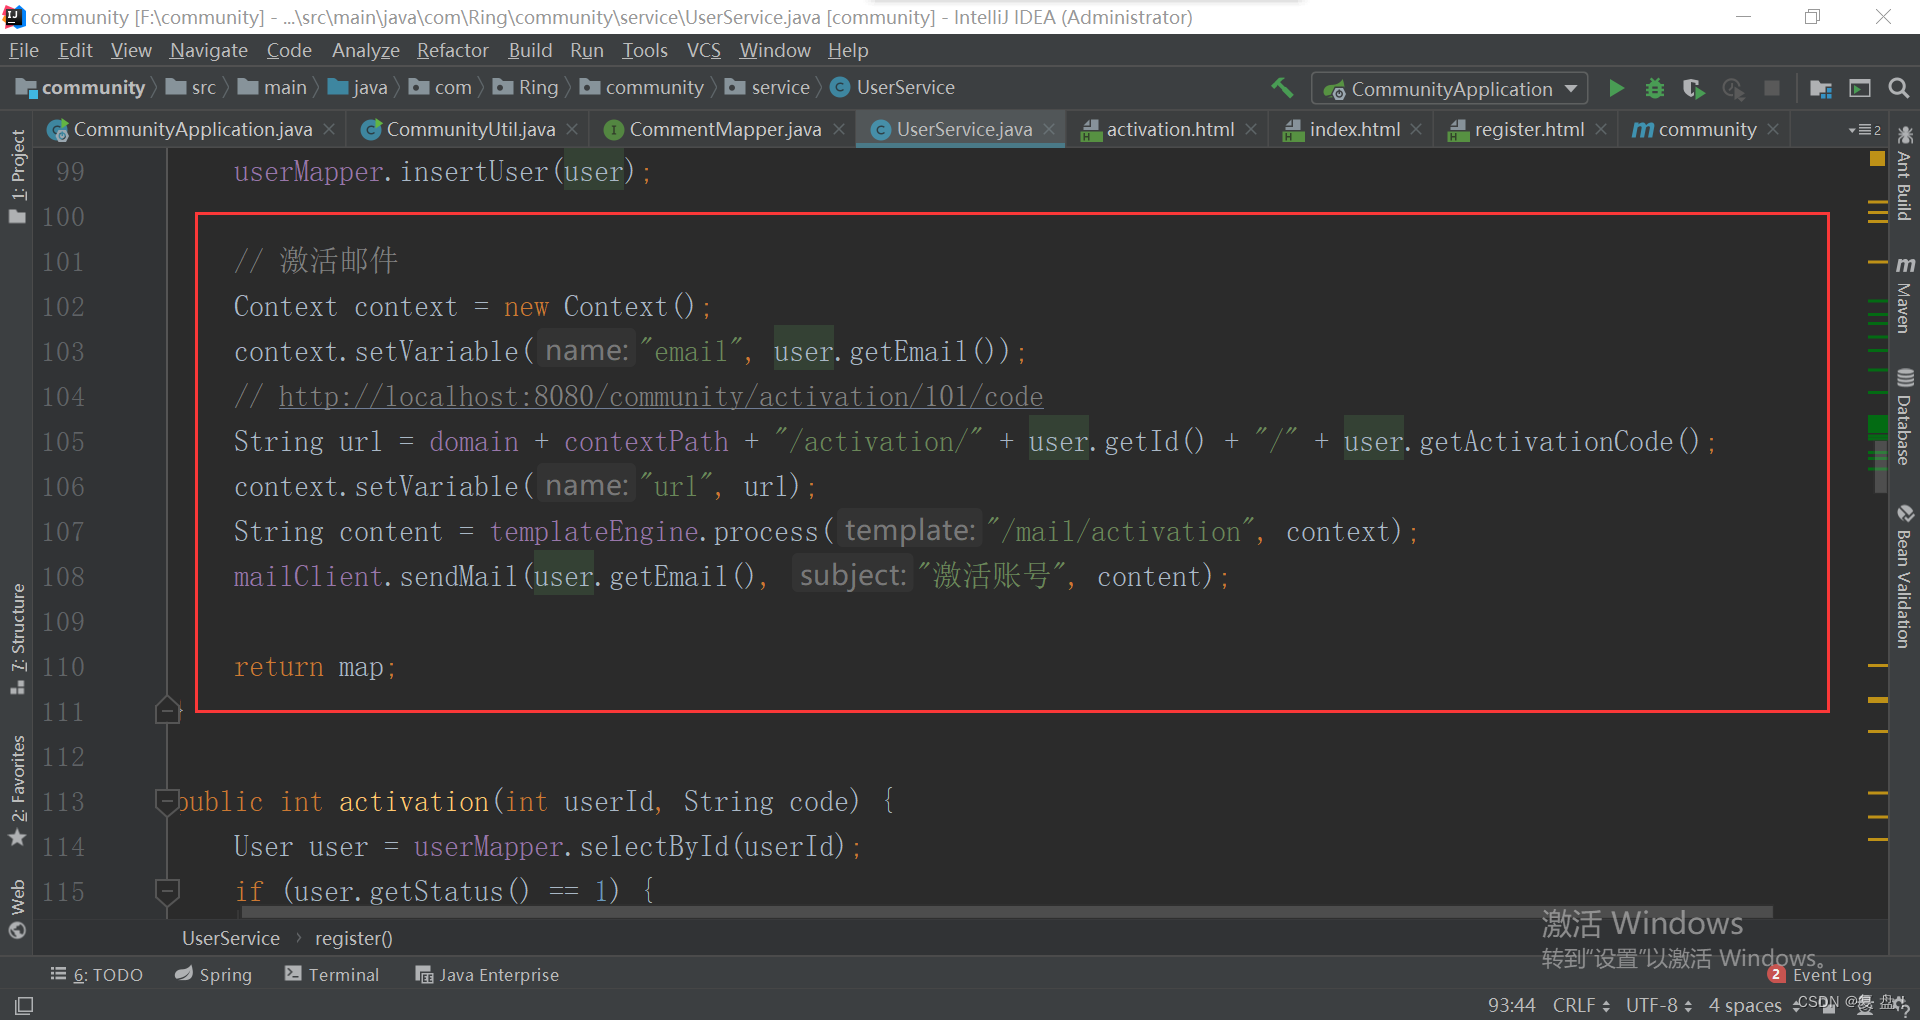Open the Window menu

click(x=774, y=50)
